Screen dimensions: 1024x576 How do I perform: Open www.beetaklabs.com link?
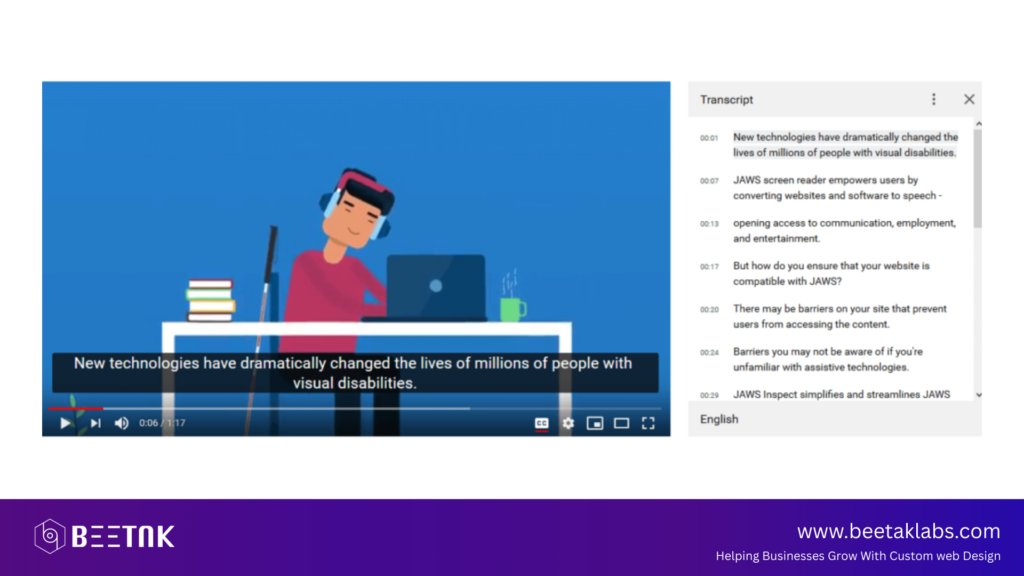click(x=899, y=531)
